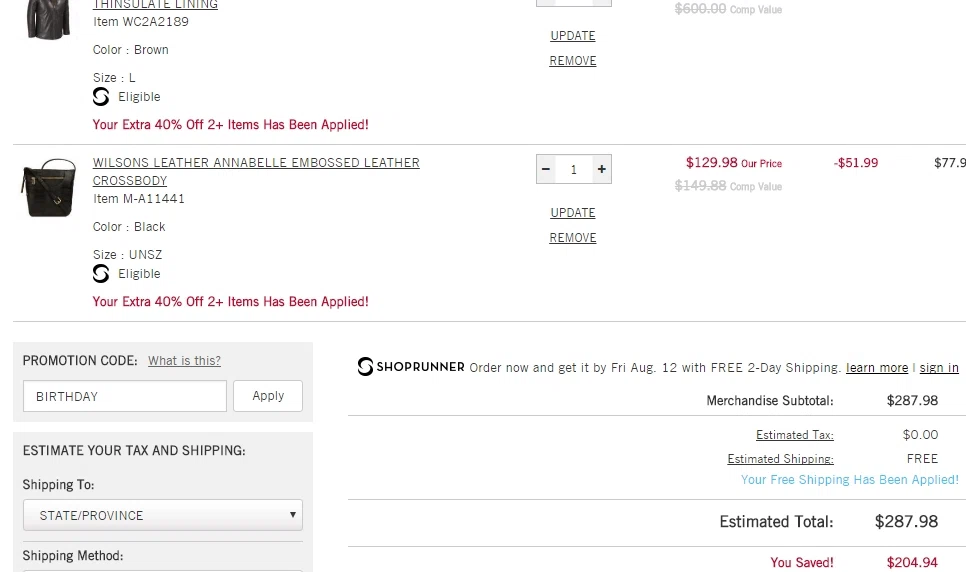Open ShopRunner 'learn more' link

tap(877, 368)
